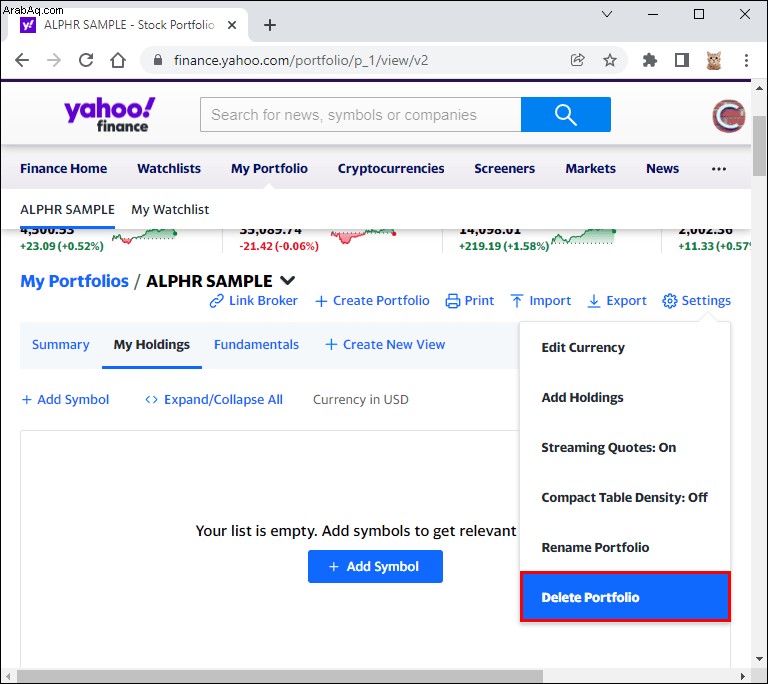Click the small Add Symbol link
Screen dimensions: 768x684
pyautogui.click(x=65, y=400)
